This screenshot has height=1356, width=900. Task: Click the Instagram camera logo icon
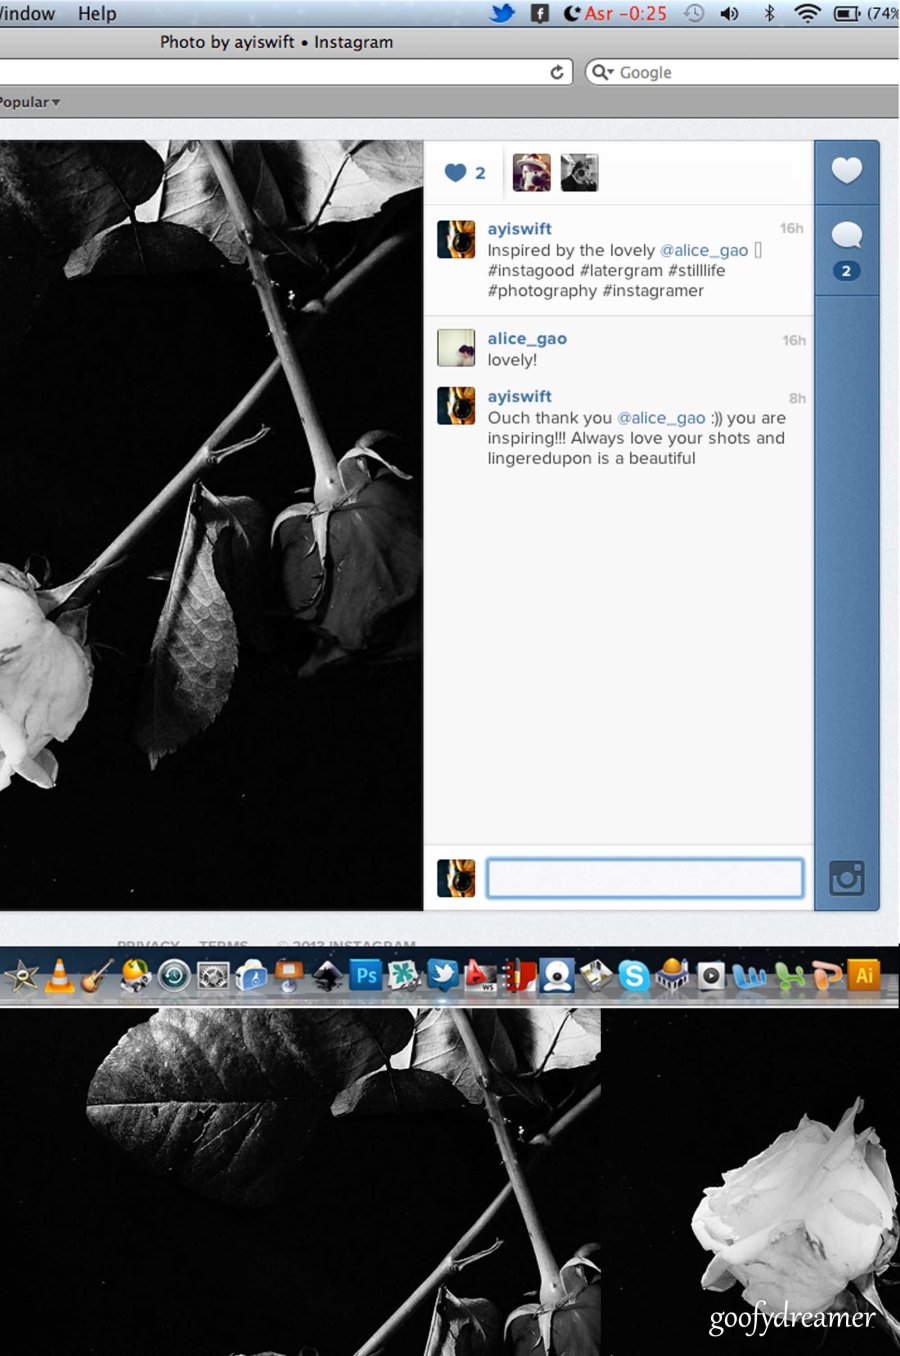coord(846,878)
